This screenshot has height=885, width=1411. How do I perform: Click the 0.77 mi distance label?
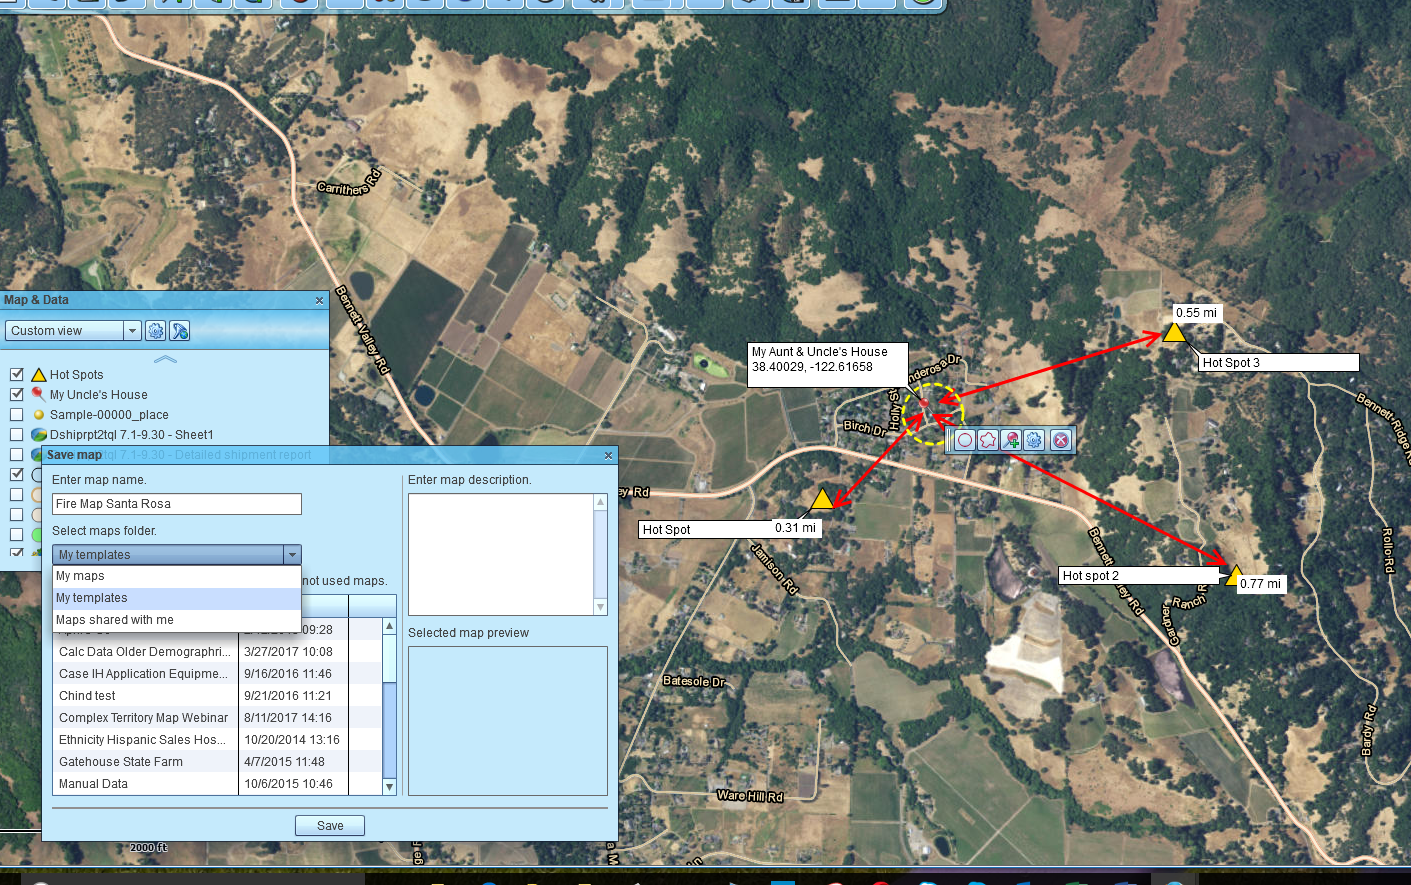pos(1260,584)
